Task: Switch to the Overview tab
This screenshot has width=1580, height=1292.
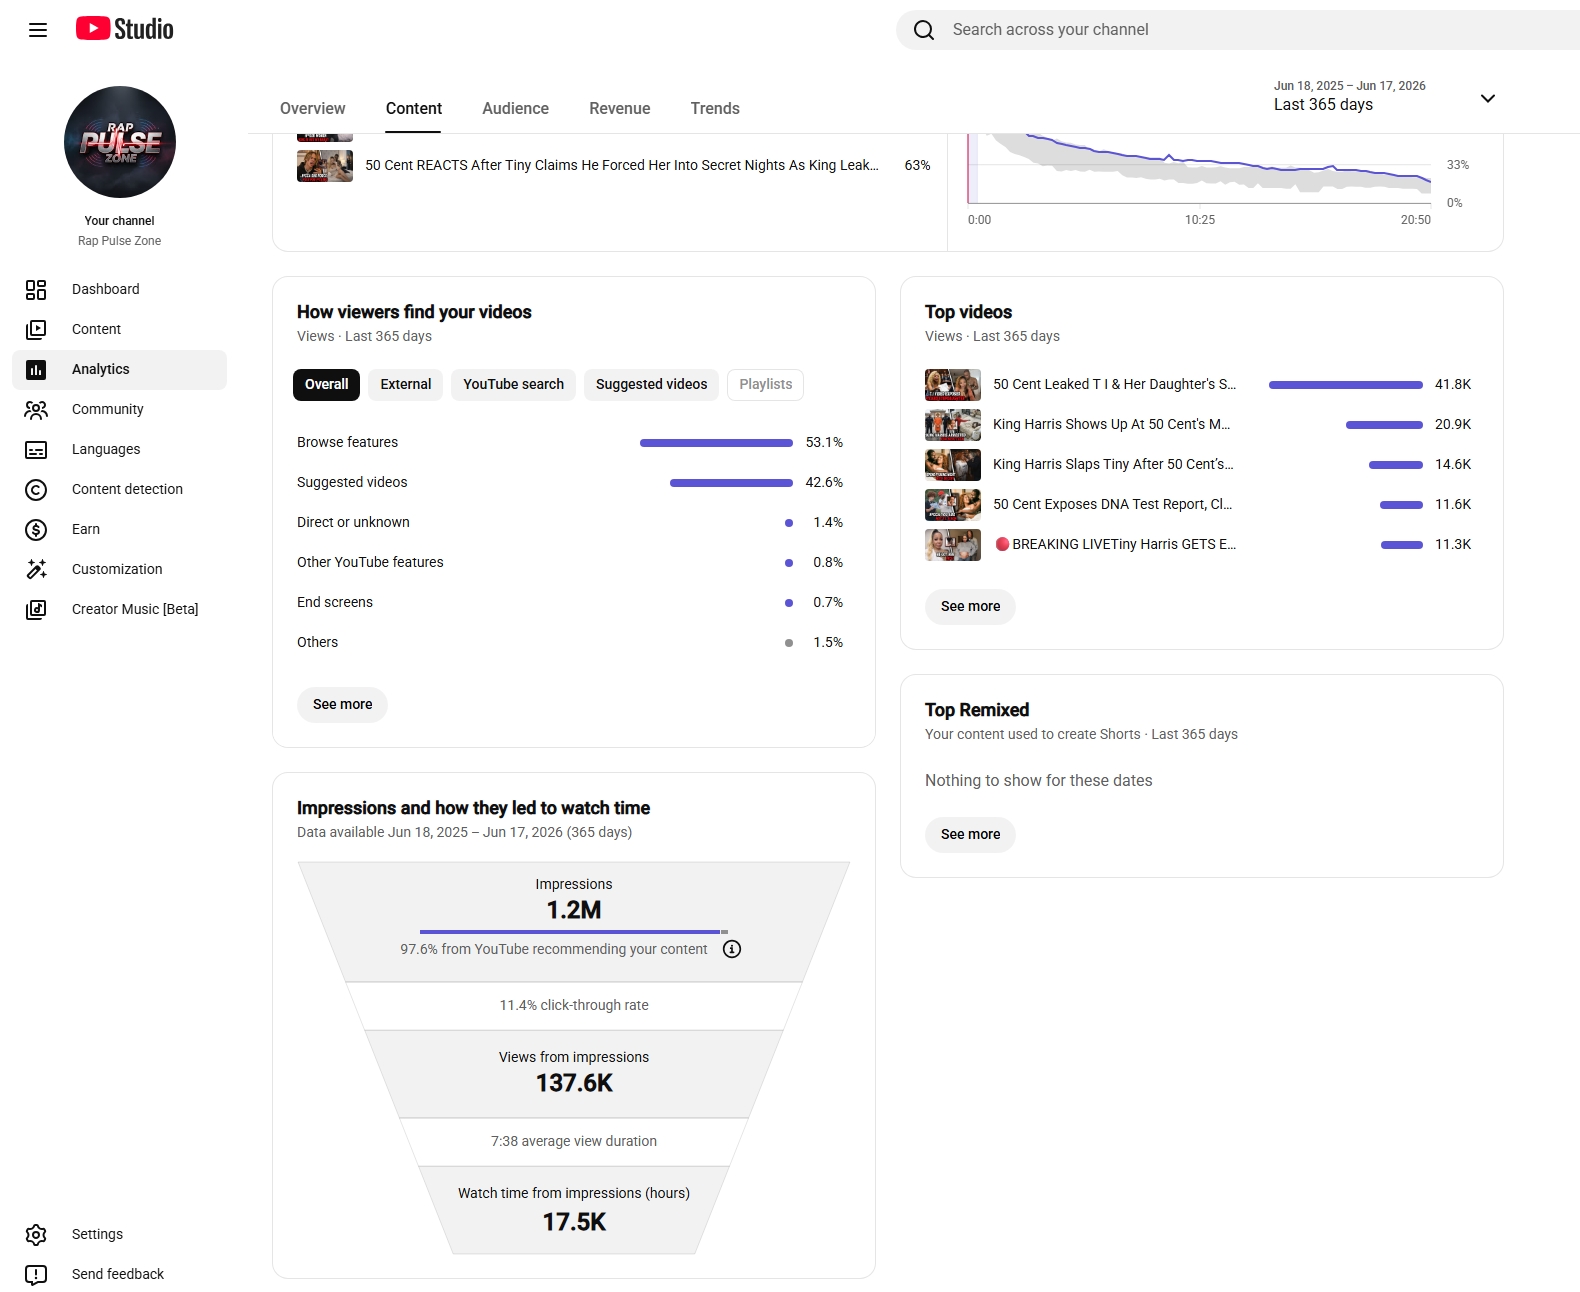Action: coord(312,108)
